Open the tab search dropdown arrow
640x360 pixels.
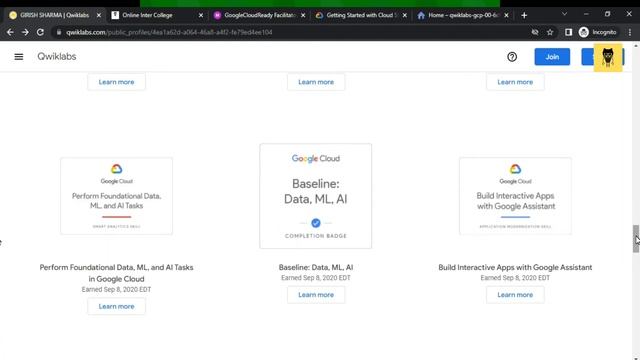point(564,14)
